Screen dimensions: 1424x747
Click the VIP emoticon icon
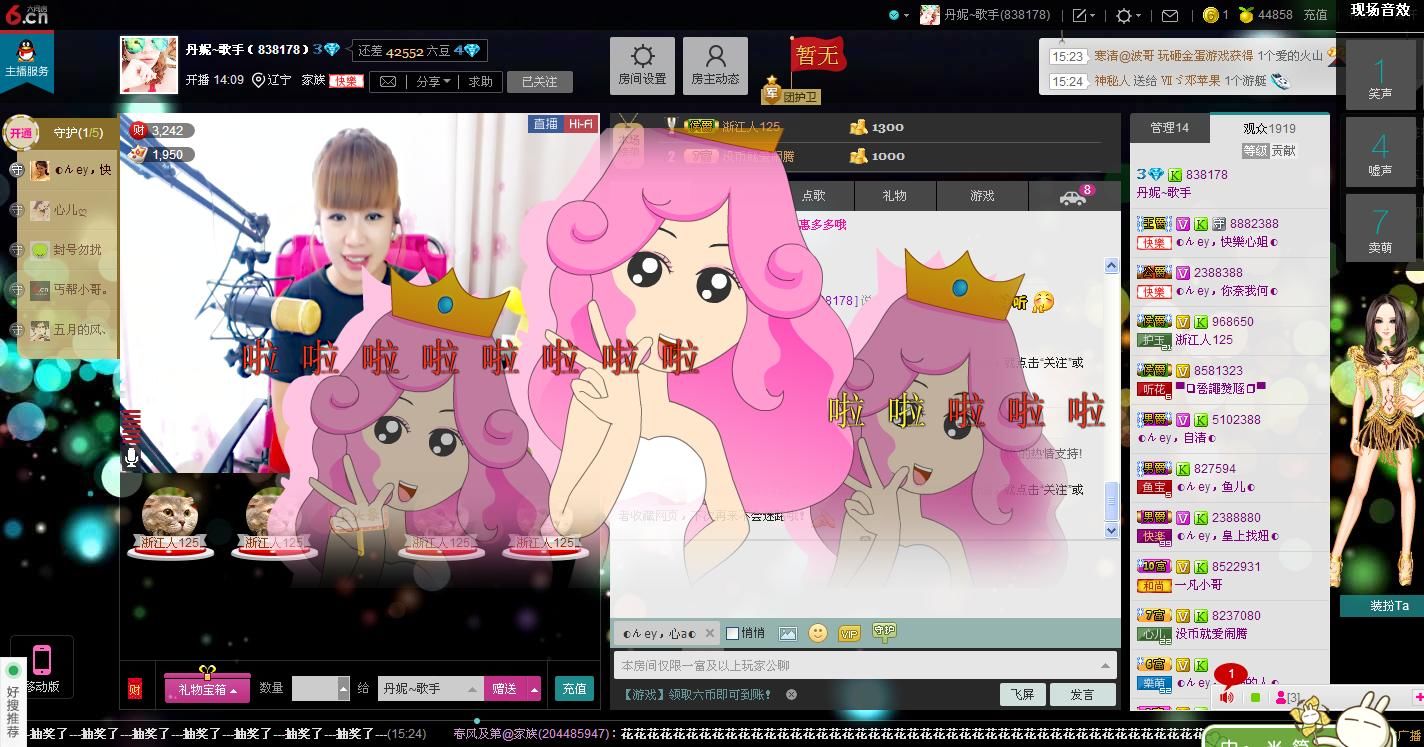pos(849,633)
